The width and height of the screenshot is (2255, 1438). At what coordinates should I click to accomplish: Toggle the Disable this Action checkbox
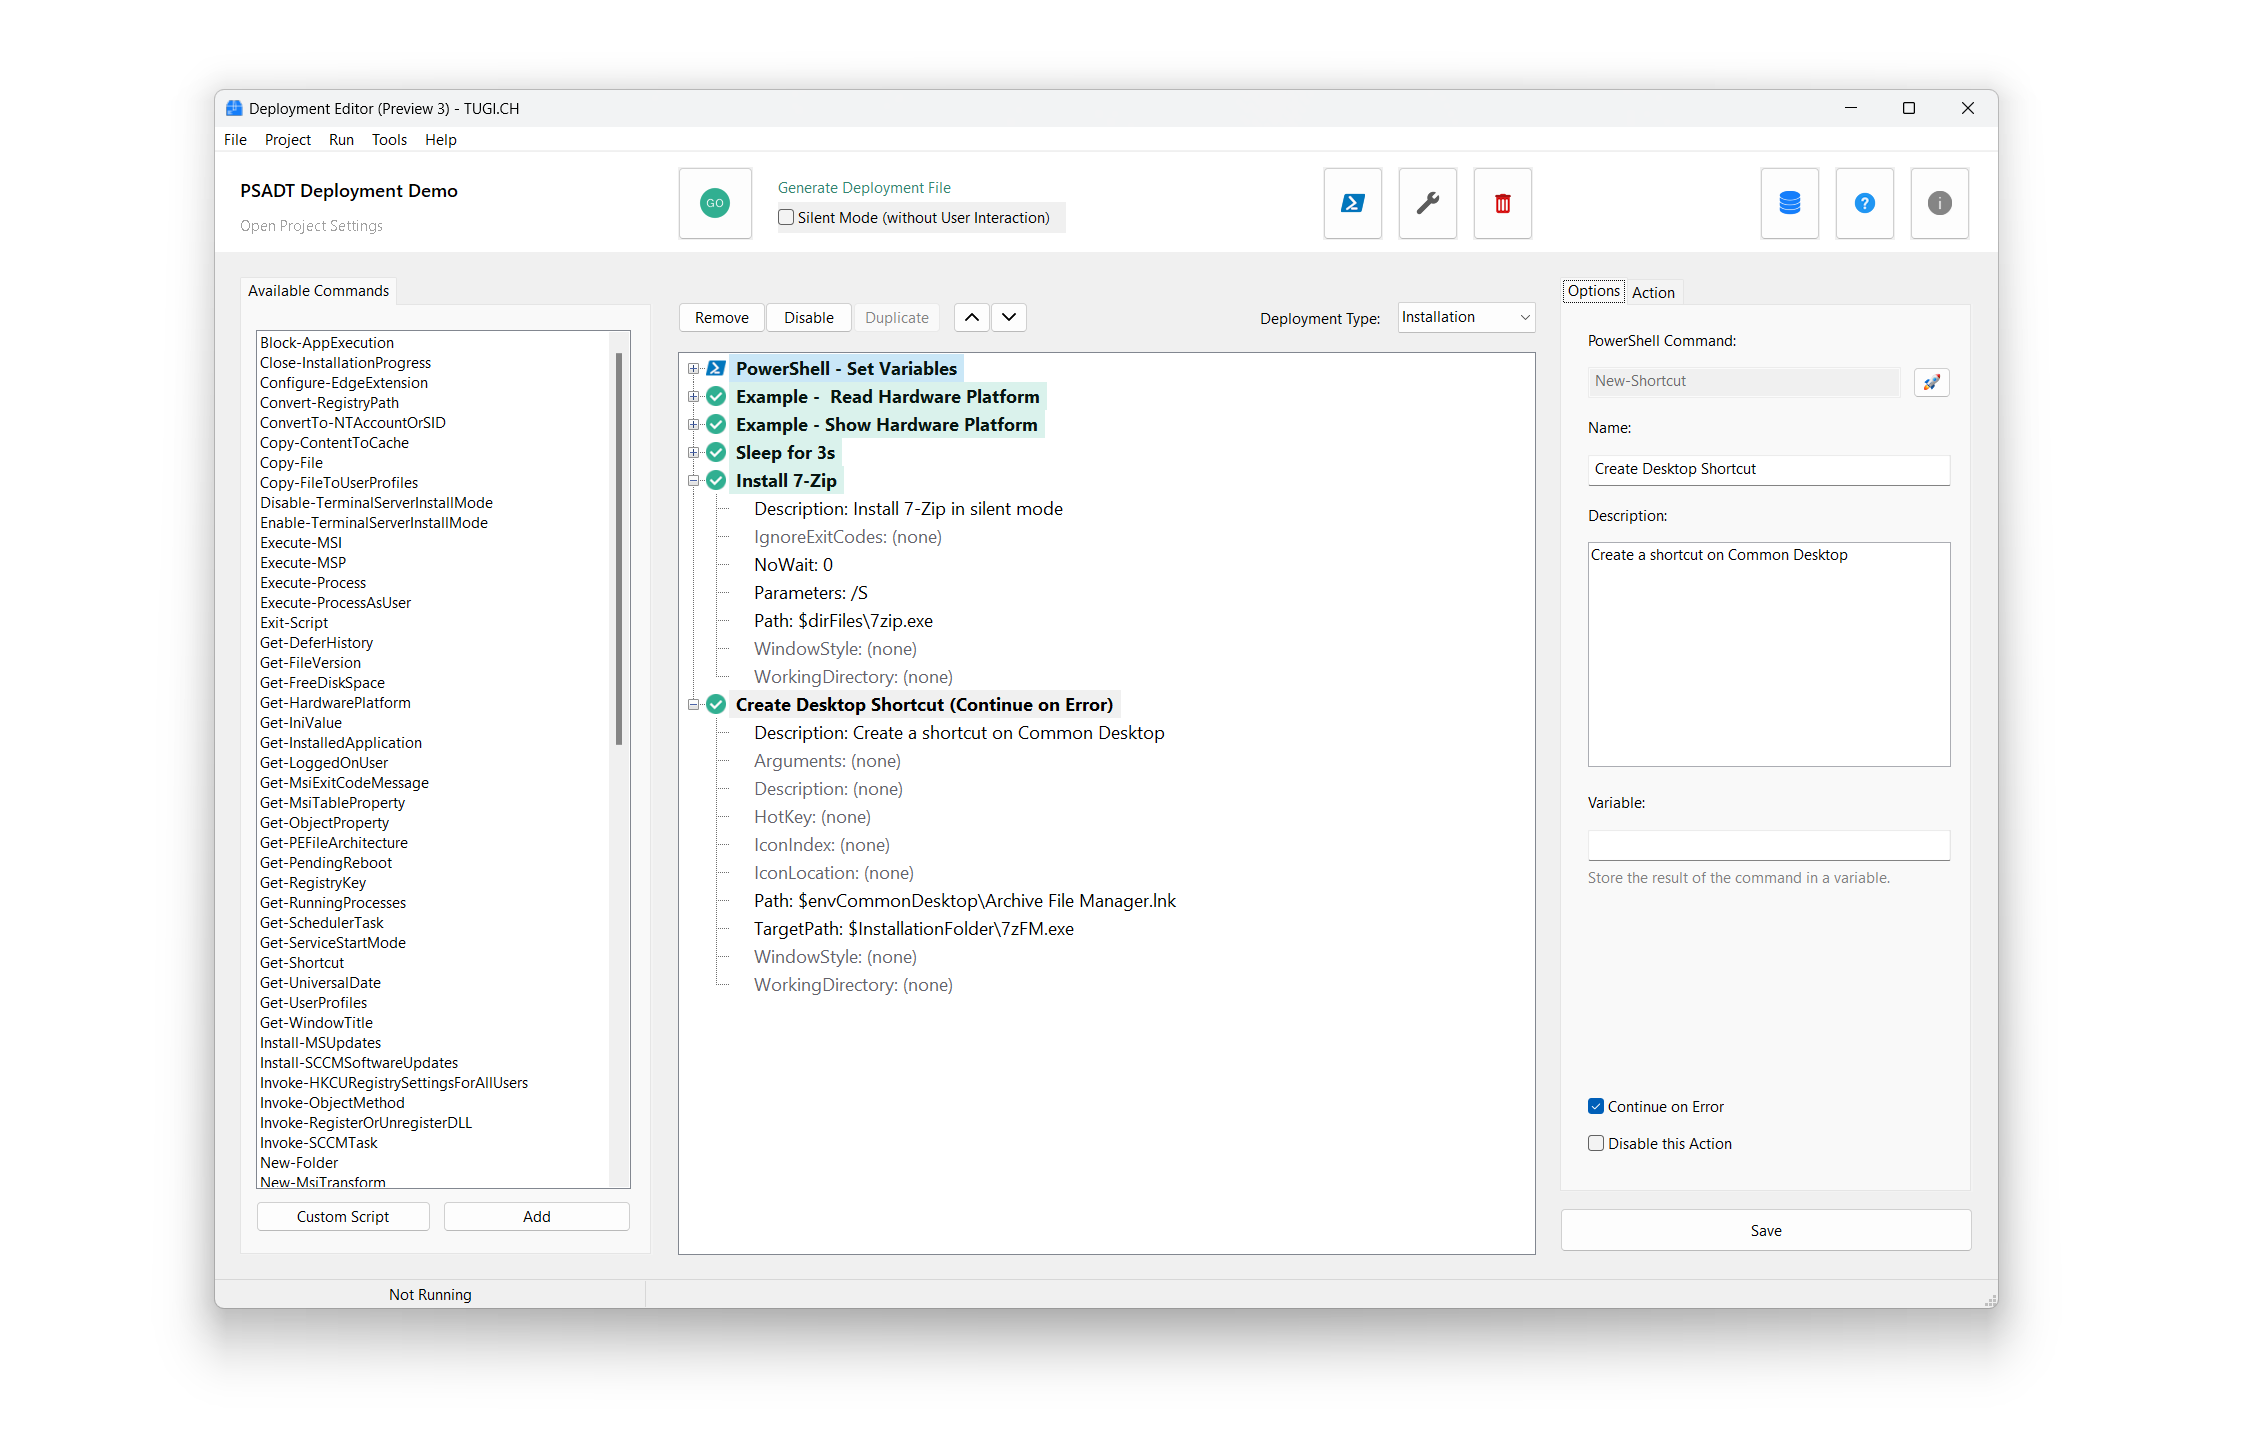pos(1596,1141)
